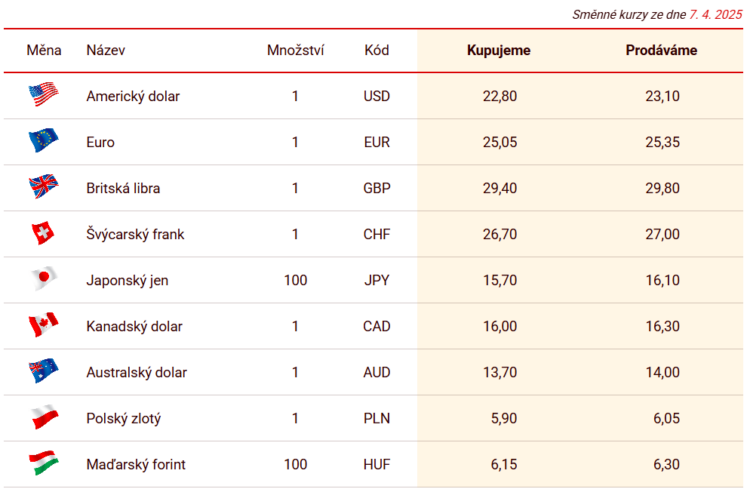This screenshot has width=750, height=492.
Task: Click the exchange rate date 7. 4. 2025
Action: 716,15
